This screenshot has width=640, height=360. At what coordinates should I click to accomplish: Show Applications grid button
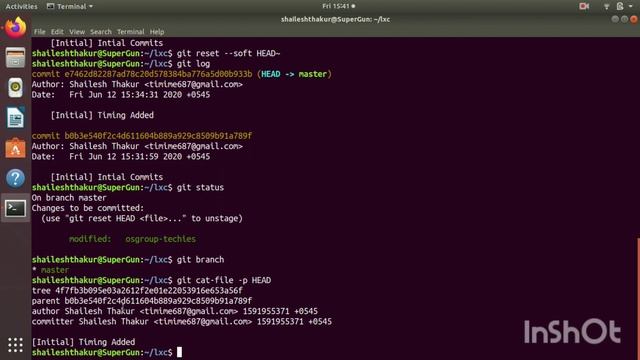pos(16,345)
